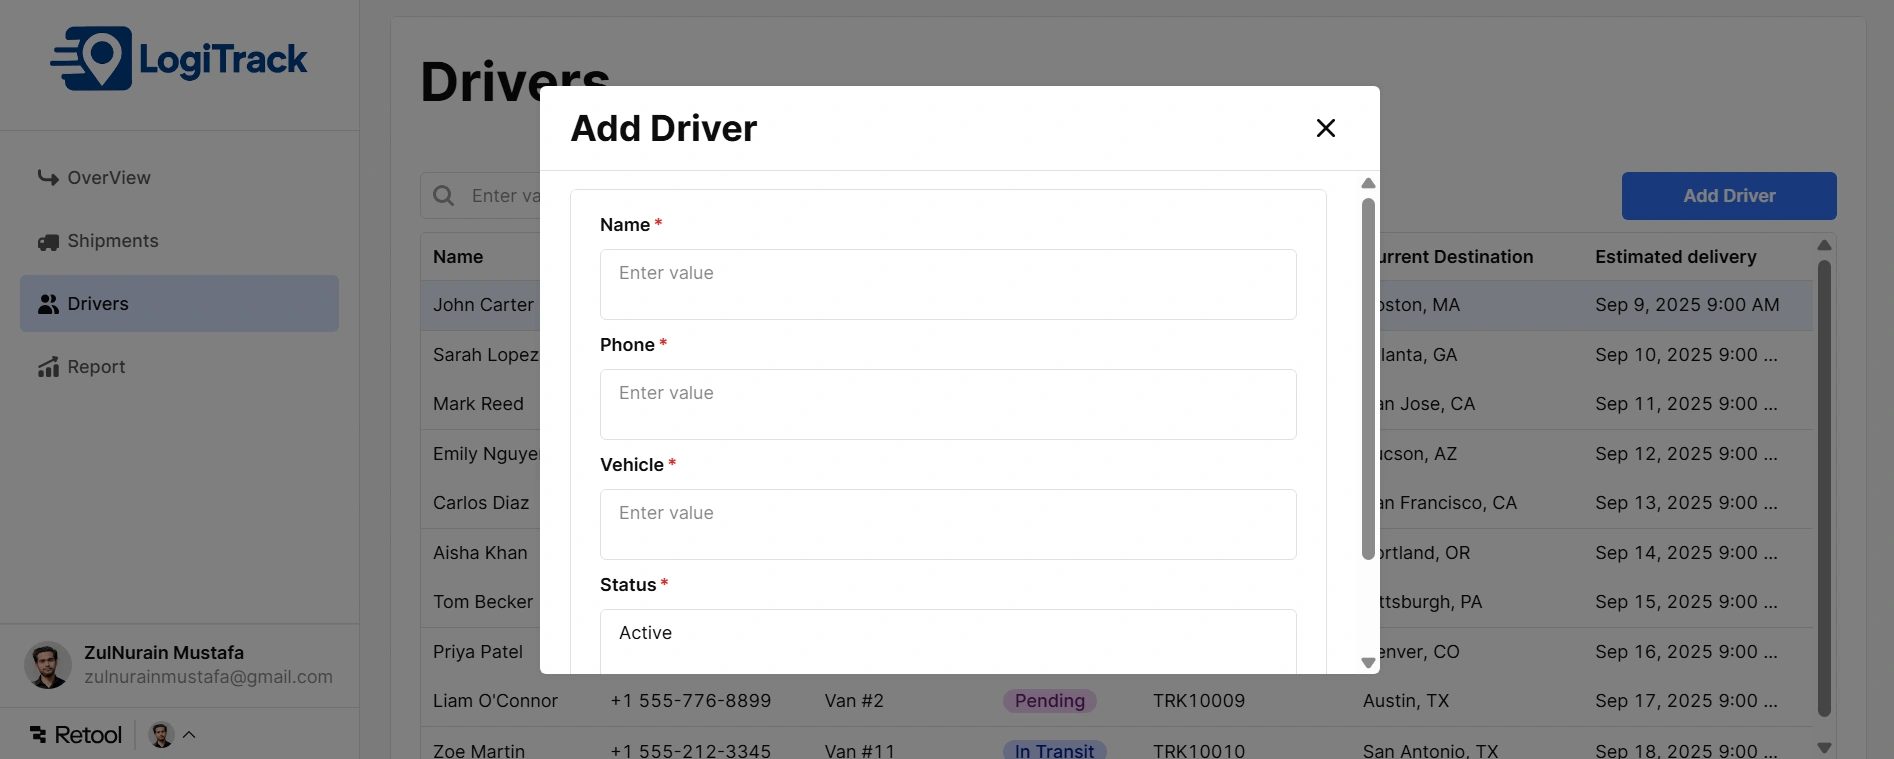Click the drivers table scrollbar up arrow
The height and width of the screenshot is (759, 1894).
(x=1824, y=245)
